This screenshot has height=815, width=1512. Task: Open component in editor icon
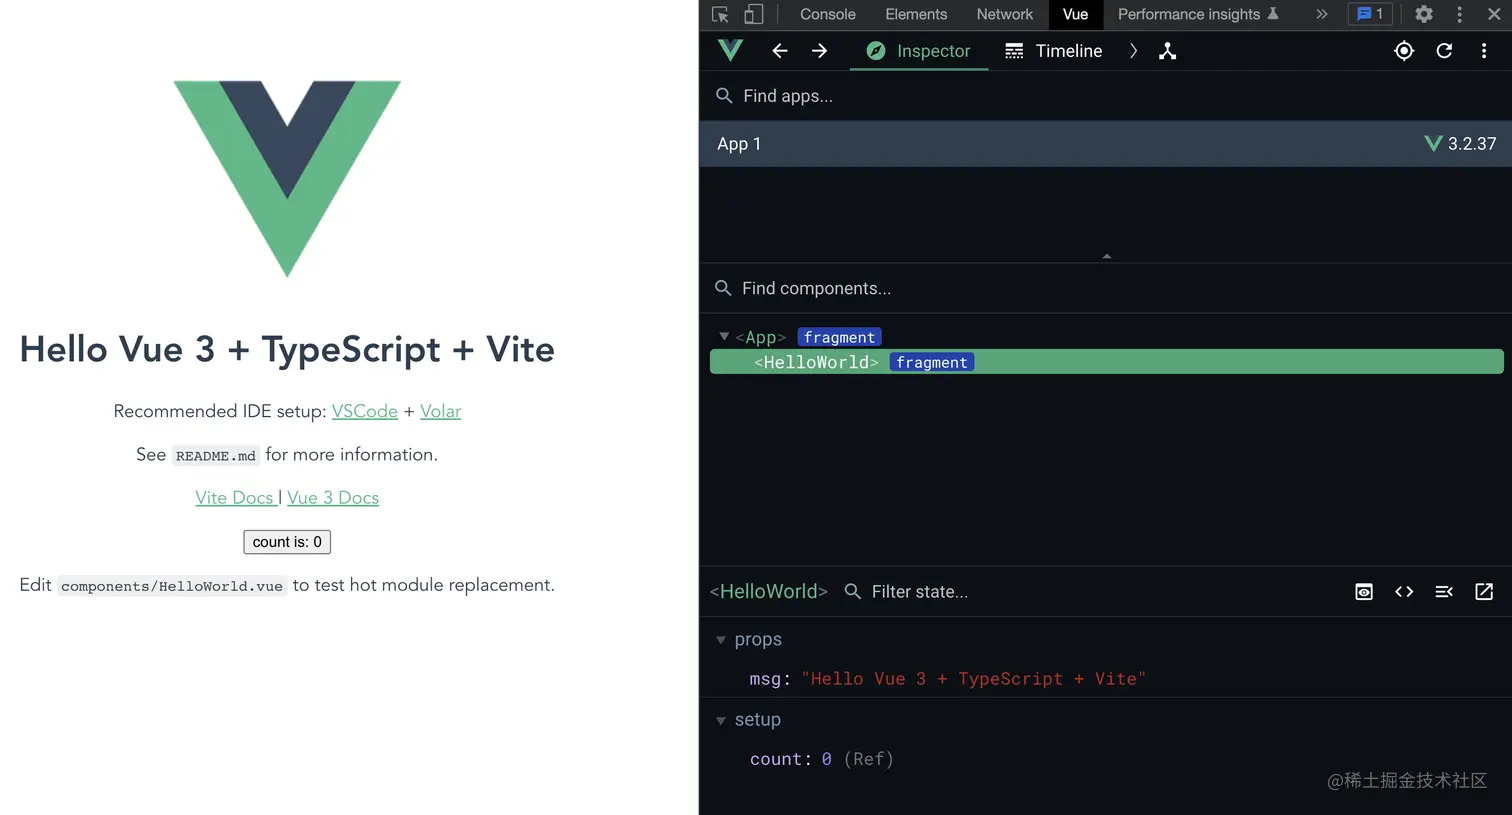tap(1484, 592)
